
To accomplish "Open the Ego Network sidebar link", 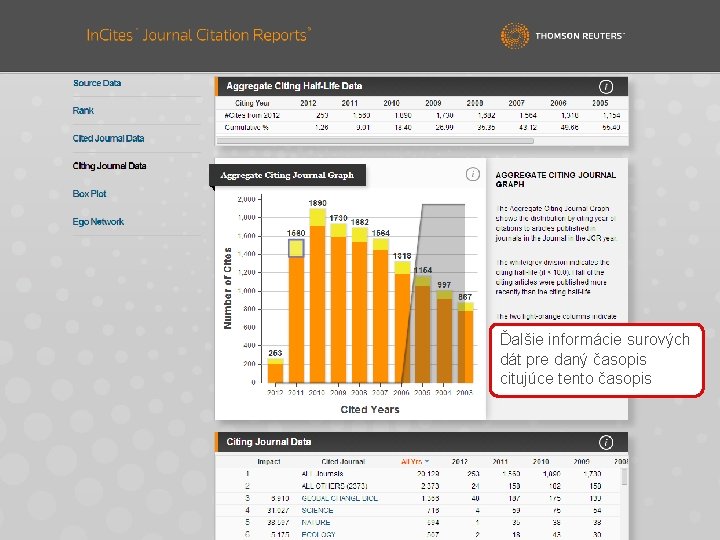I will 98,221.
